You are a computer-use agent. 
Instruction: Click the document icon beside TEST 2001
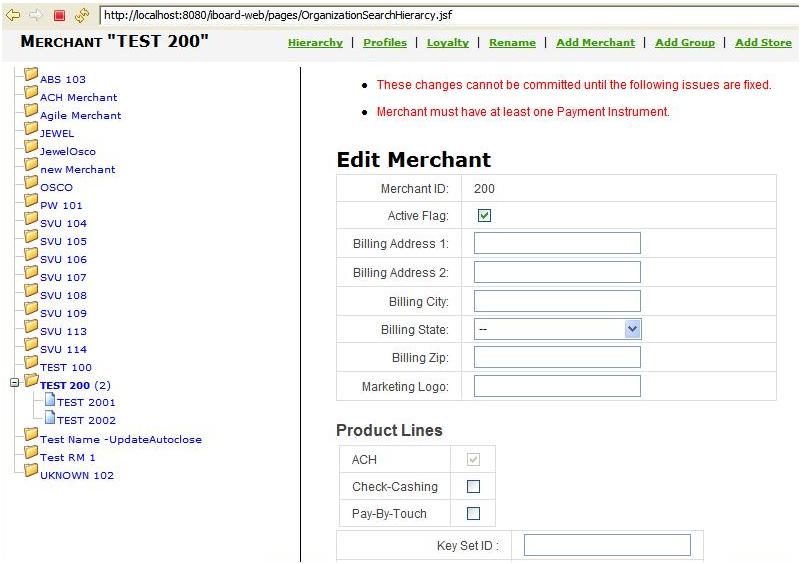tap(50, 399)
